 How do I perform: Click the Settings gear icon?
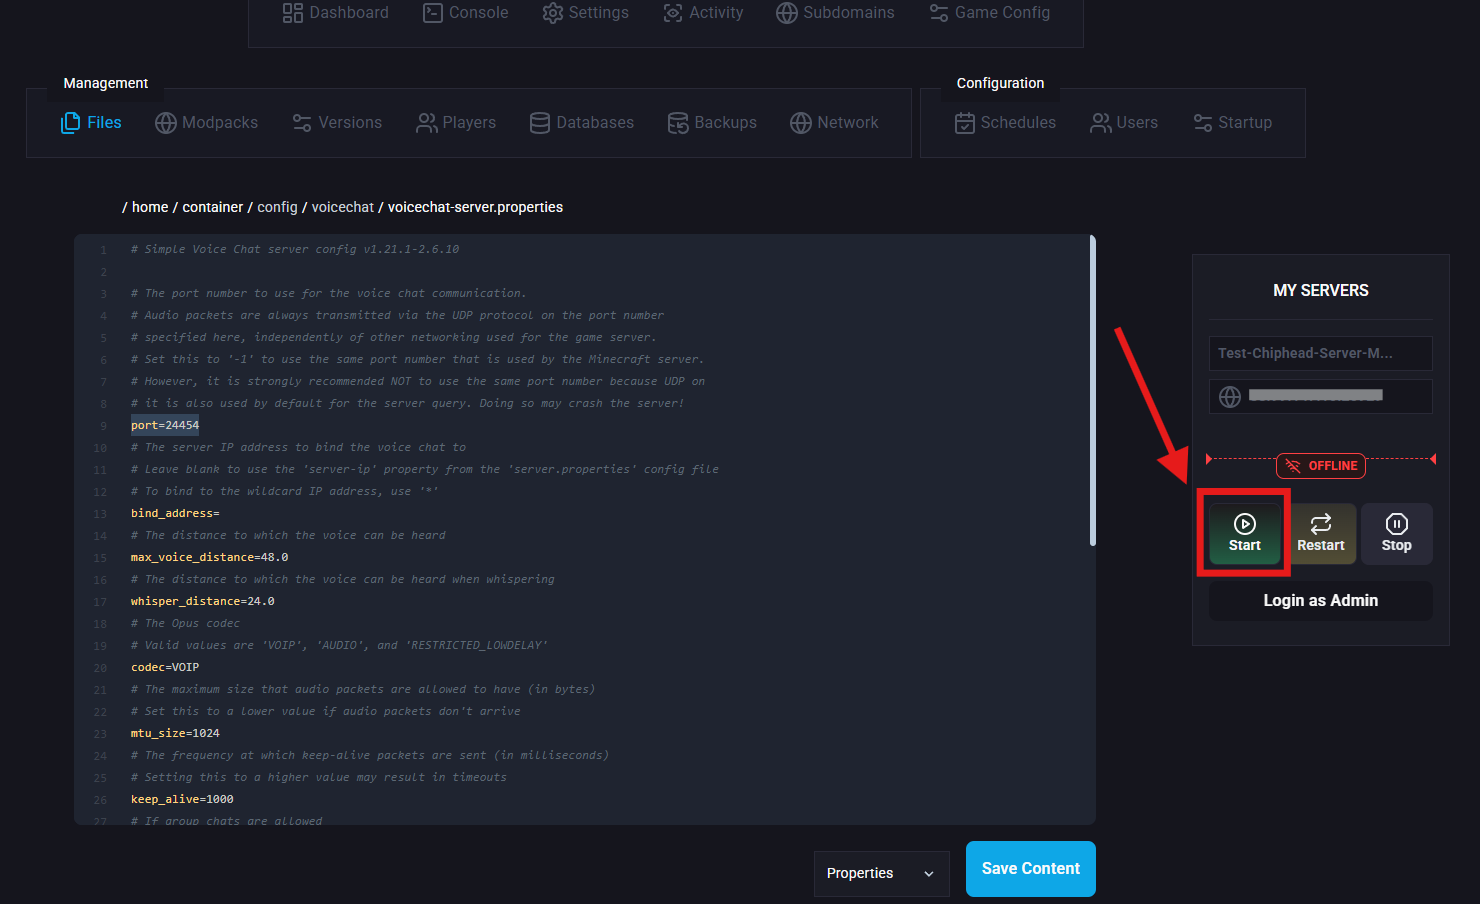pyautogui.click(x=552, y=13)
